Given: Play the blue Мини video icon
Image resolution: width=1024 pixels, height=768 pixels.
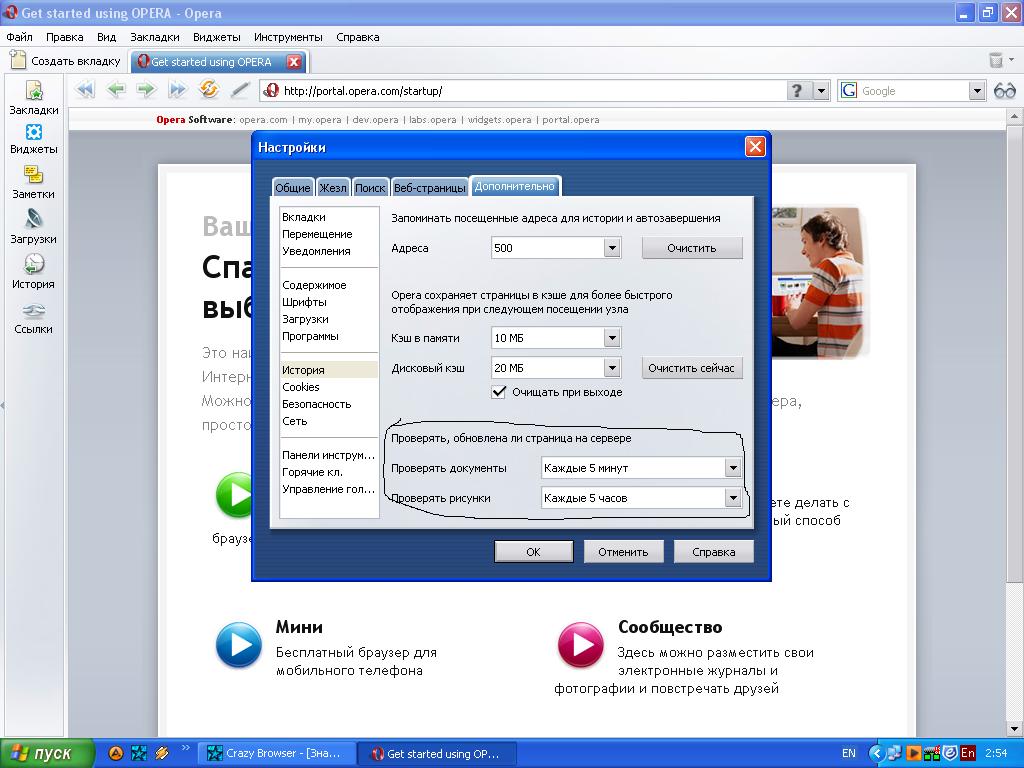Looking at the screenshot, I should (238, 645).
